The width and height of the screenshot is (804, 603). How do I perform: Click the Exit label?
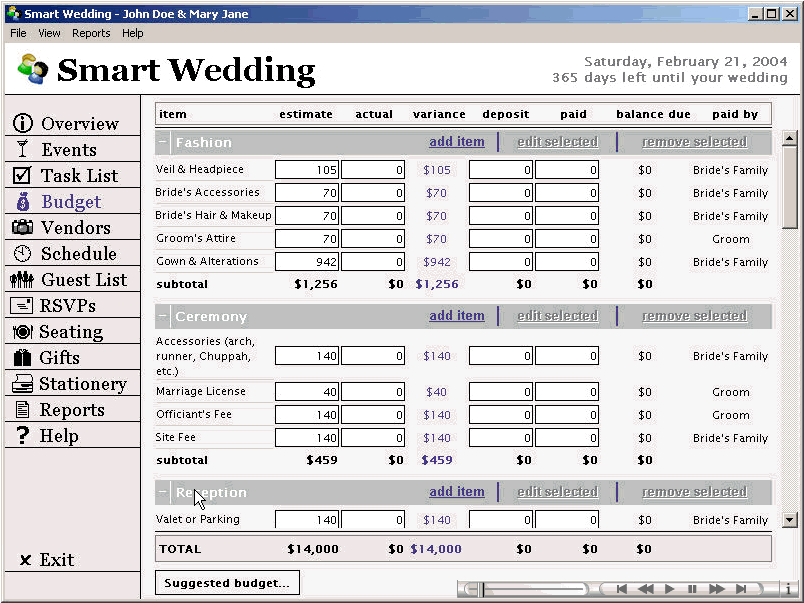[x=57, y=560]
